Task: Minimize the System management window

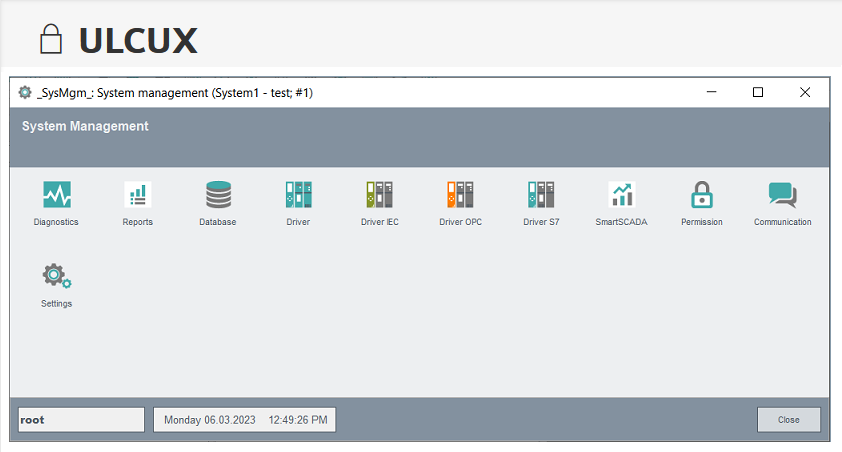Action: (x=712, y=92)
